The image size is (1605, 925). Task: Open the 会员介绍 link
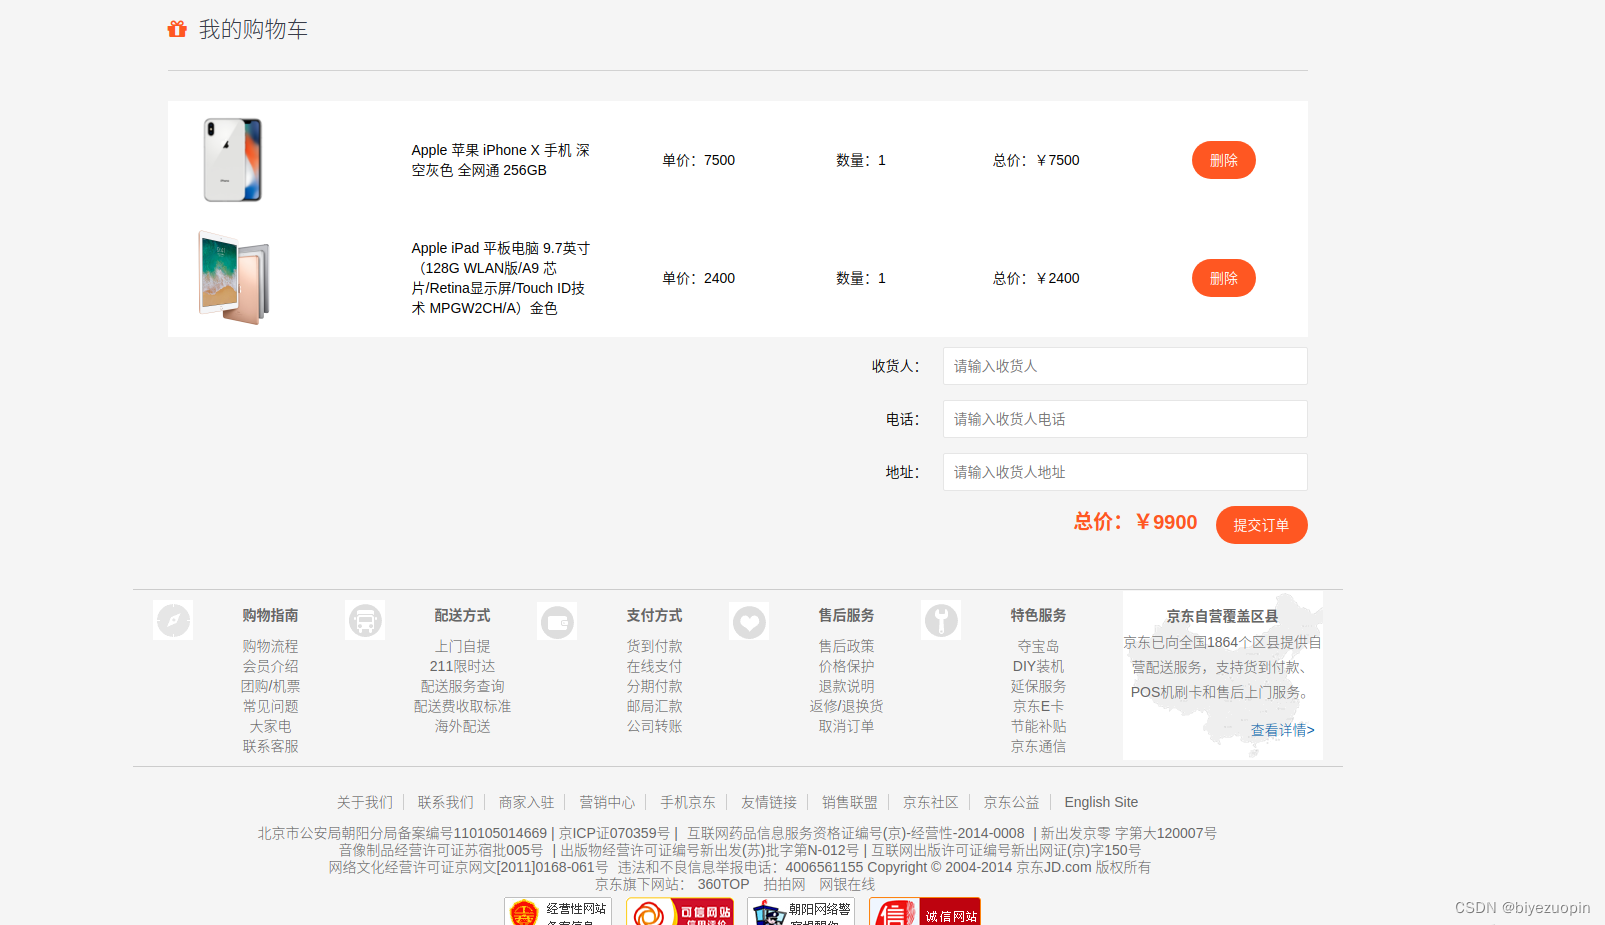271,666
